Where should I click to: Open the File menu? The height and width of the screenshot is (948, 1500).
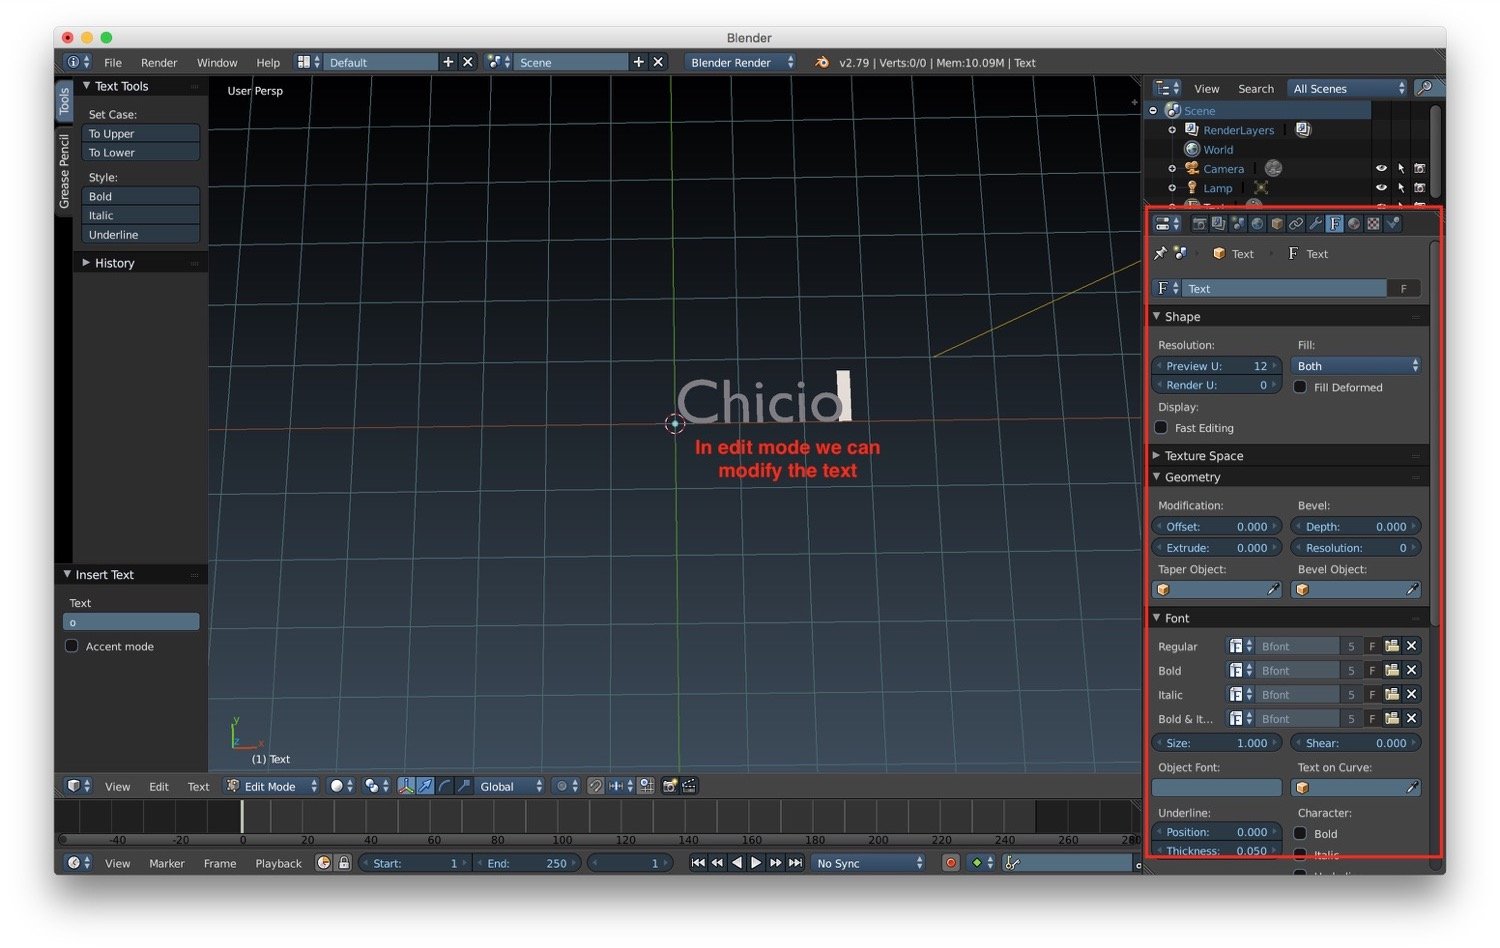[113, 62]
